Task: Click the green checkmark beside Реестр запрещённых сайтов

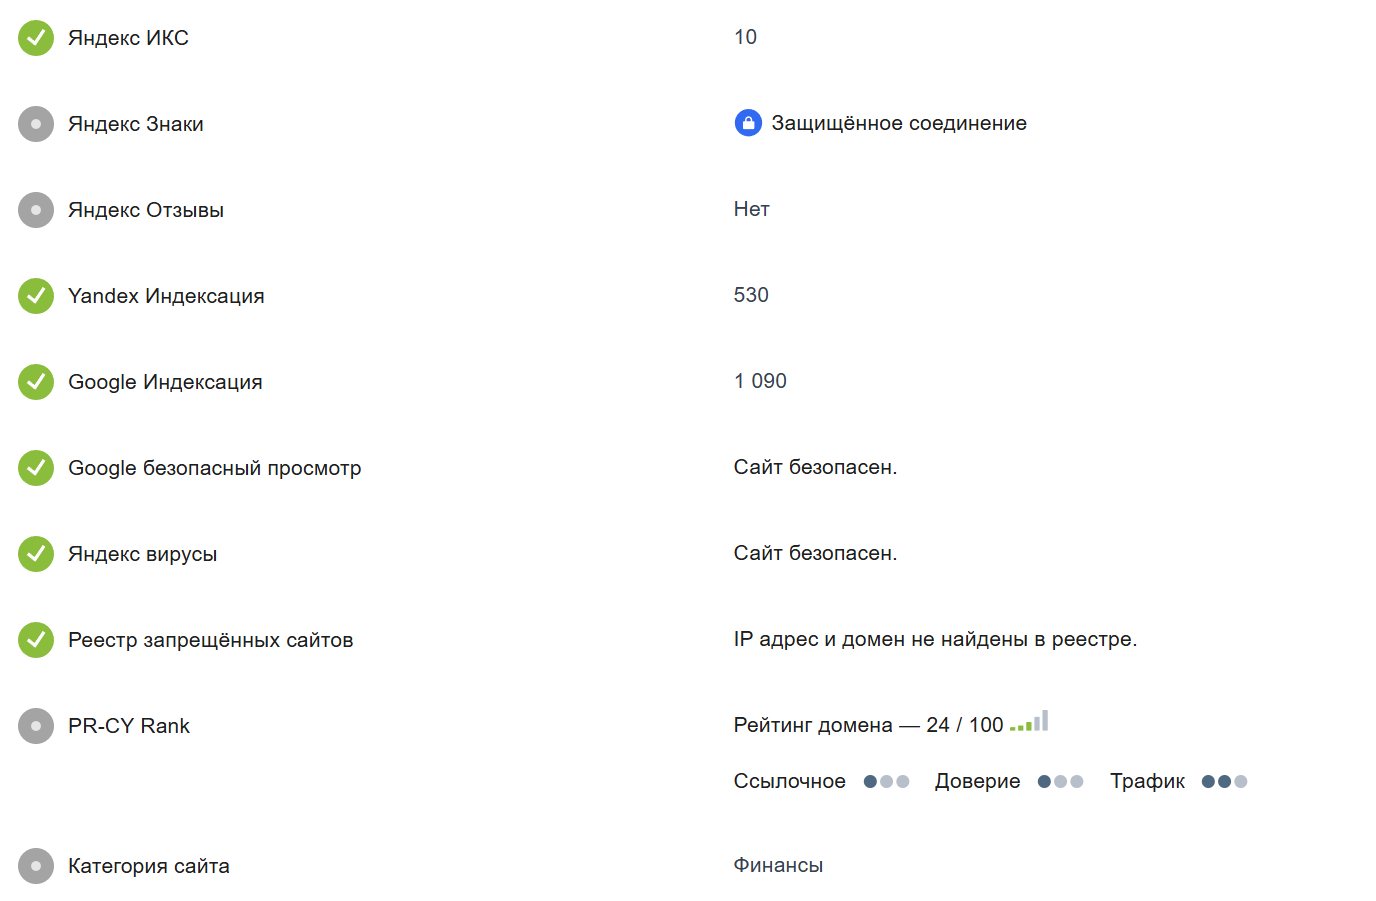Action: 36,640
